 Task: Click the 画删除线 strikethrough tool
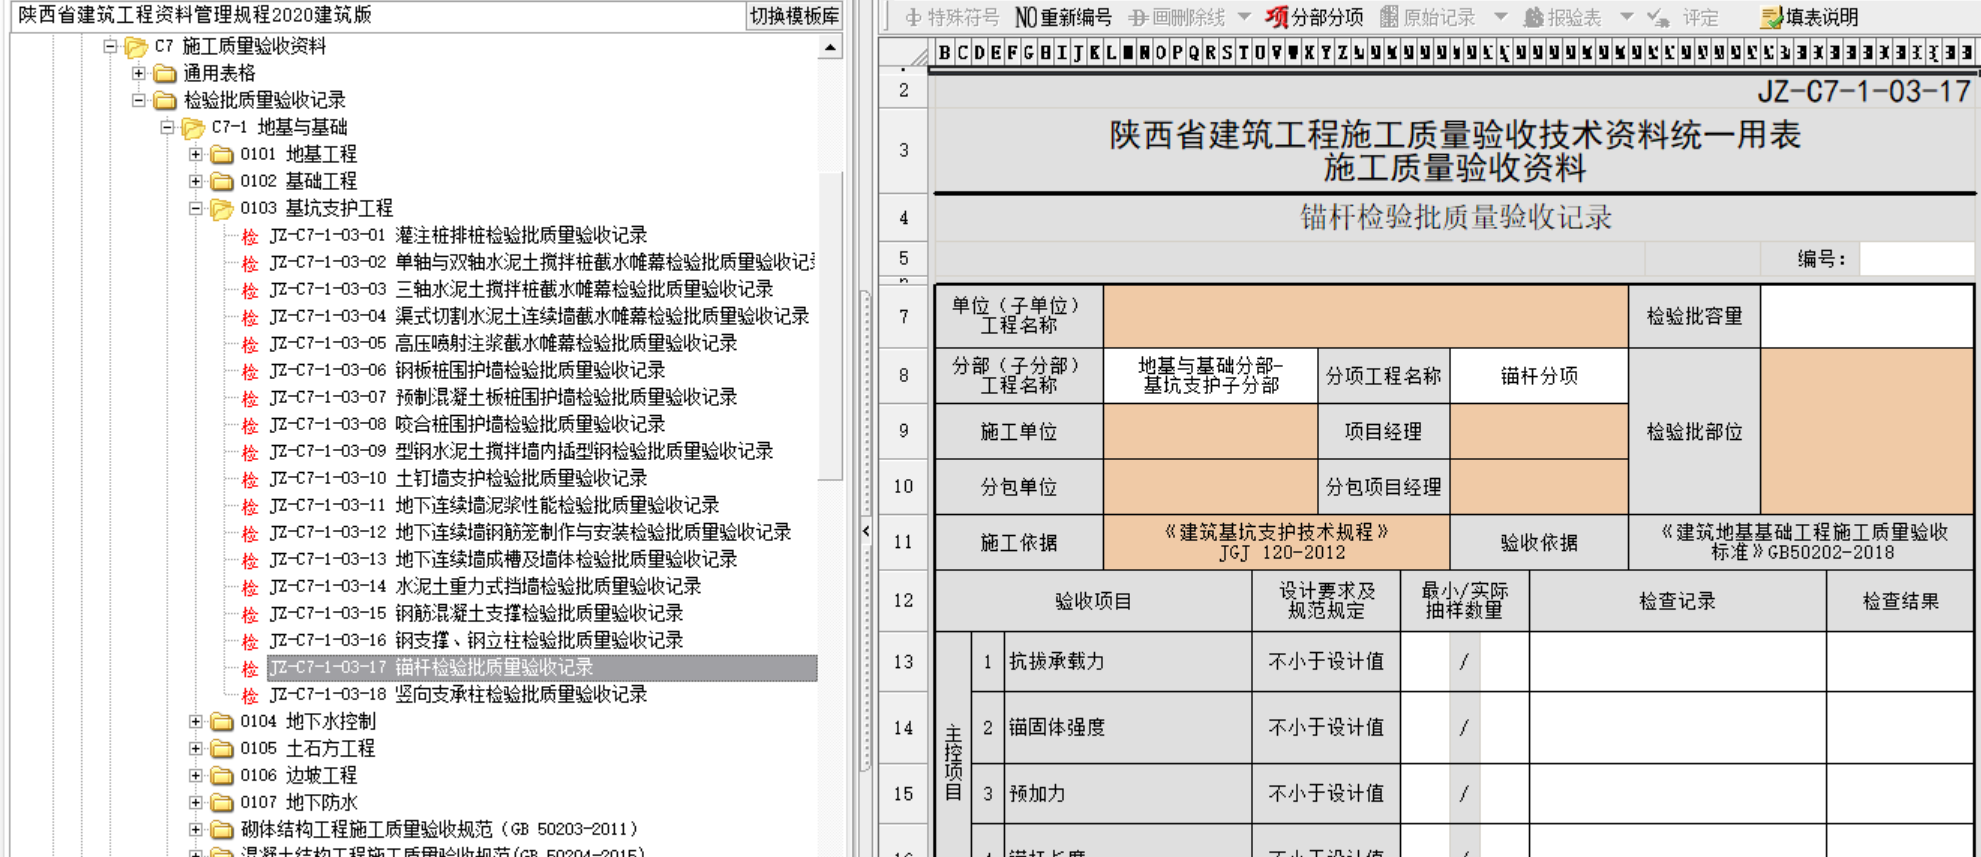coord(1177,17)
